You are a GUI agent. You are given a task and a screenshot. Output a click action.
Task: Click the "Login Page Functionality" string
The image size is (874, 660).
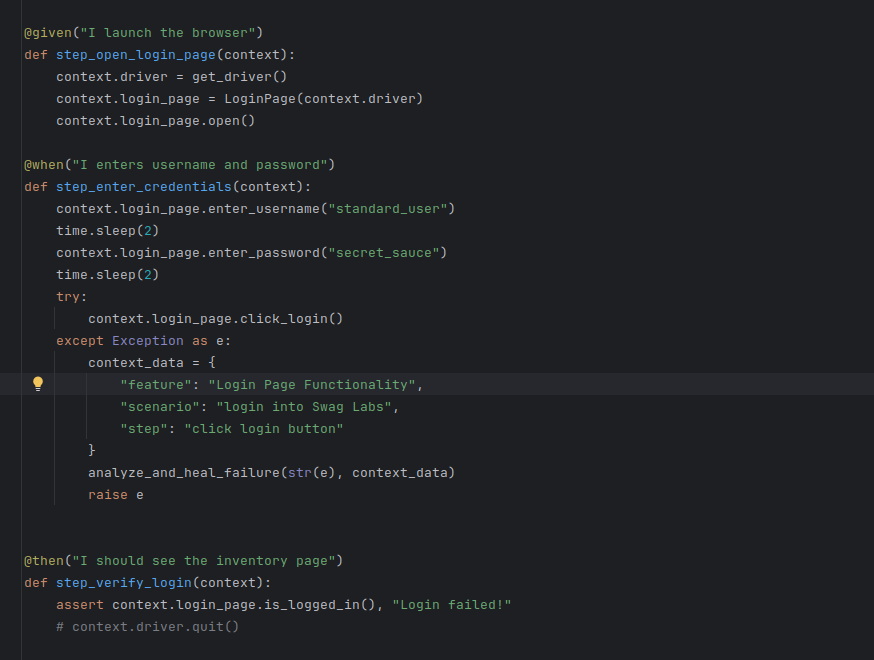(311, 385)
